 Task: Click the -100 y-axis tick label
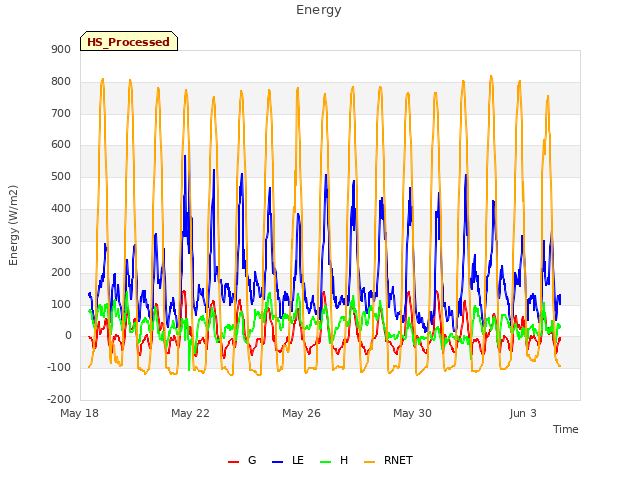click(59, 367)
